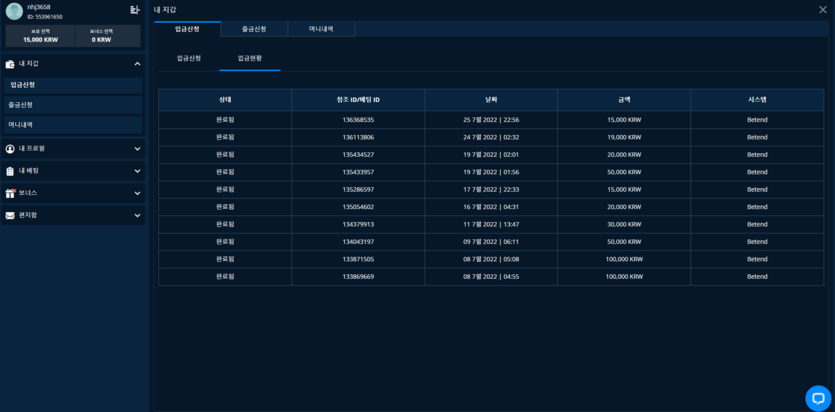This screenshot has width=835, height=412.
Task: Click reference ID 135433957
Action: click(358, 172)
